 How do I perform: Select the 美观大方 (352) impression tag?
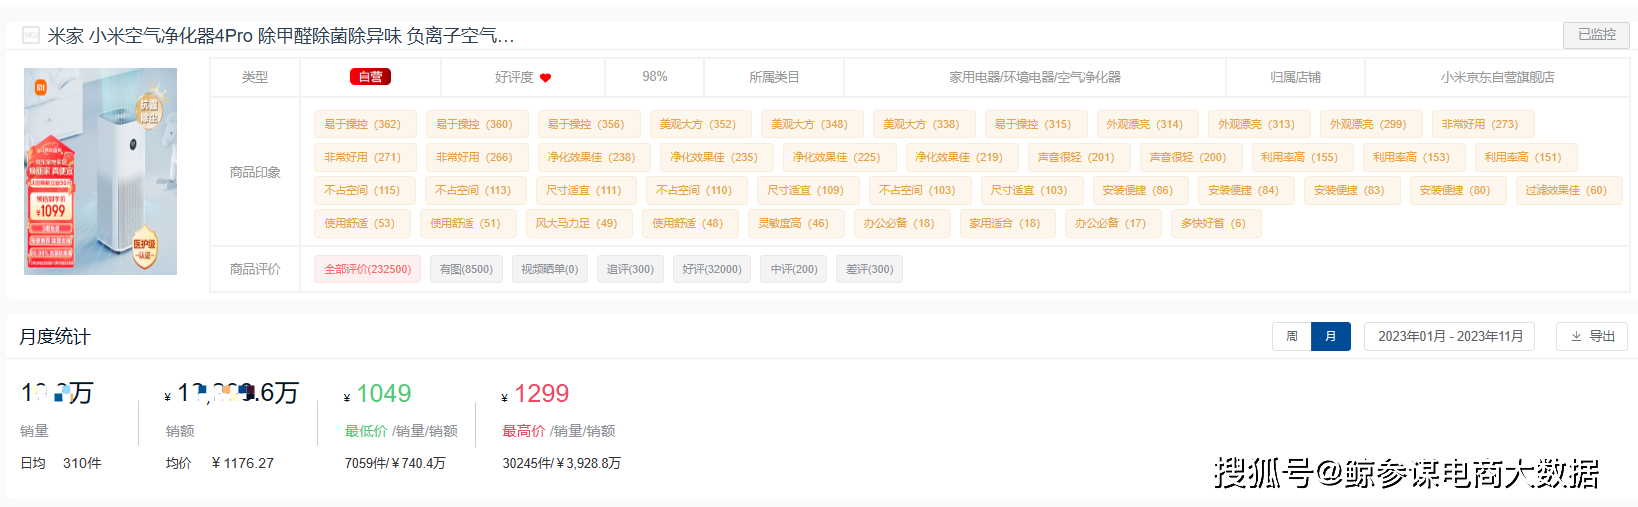698,124
